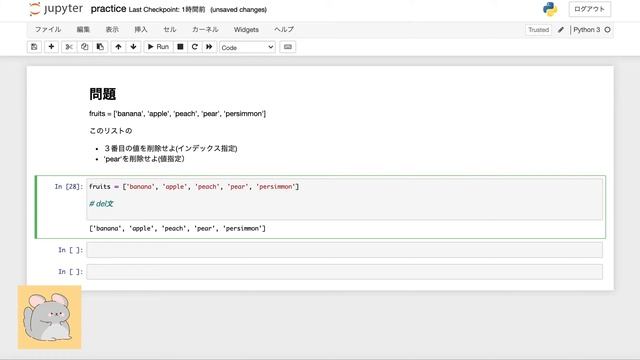Open the 表示 menu
This screenshot has width=640, height=360.
[x=112, y=29]
